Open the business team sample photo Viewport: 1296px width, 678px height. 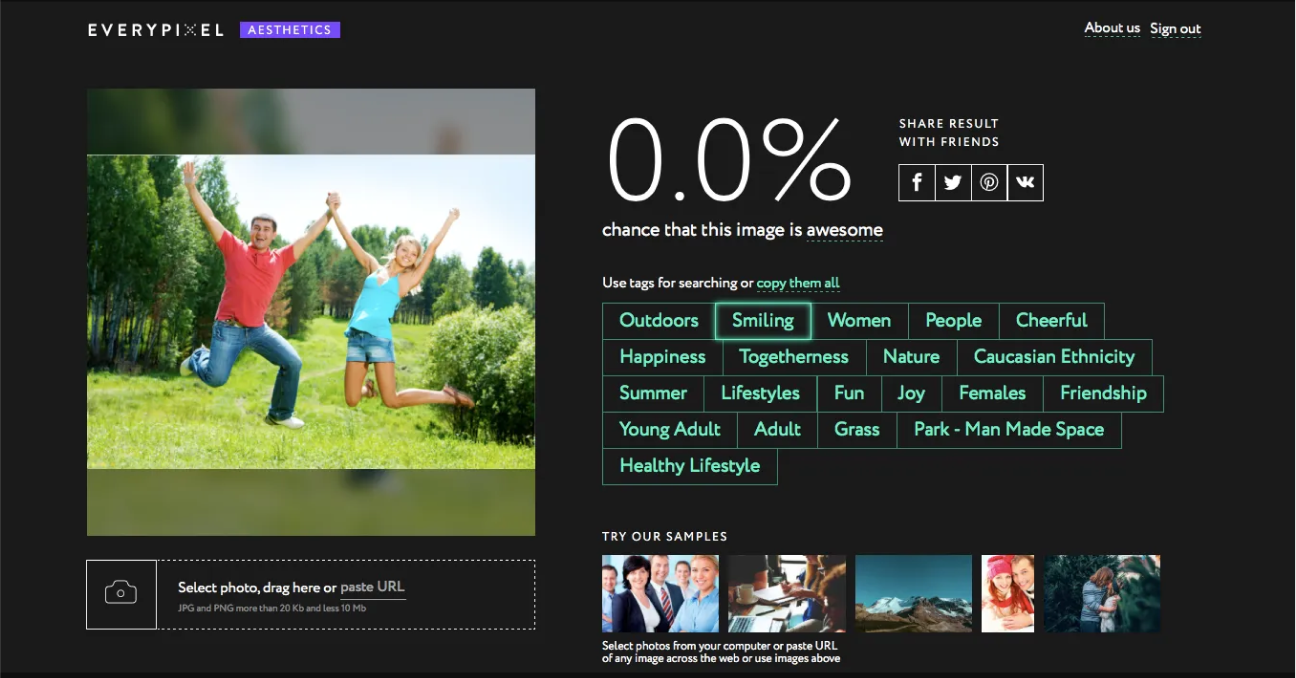click(660, 594)
